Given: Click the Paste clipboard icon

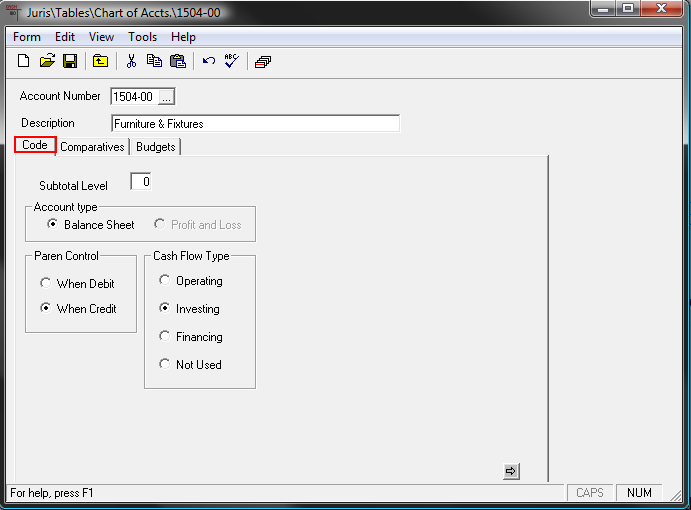Looking at the screenshot, I should 177,61.
